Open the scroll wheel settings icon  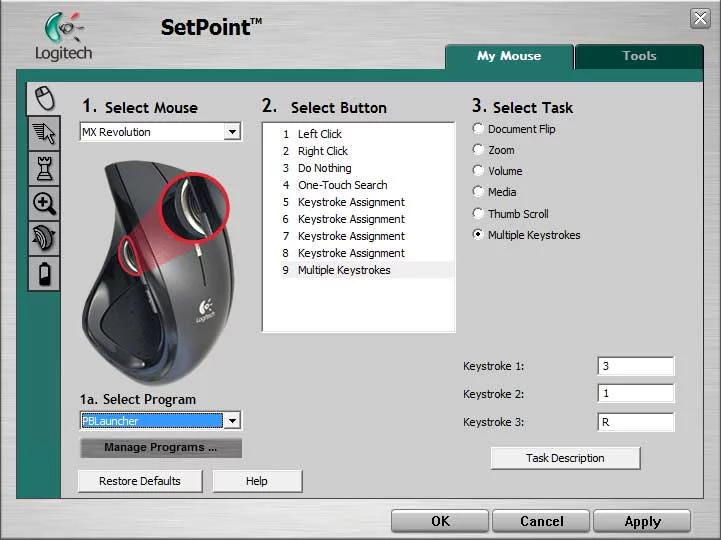(x=44, y=238)
